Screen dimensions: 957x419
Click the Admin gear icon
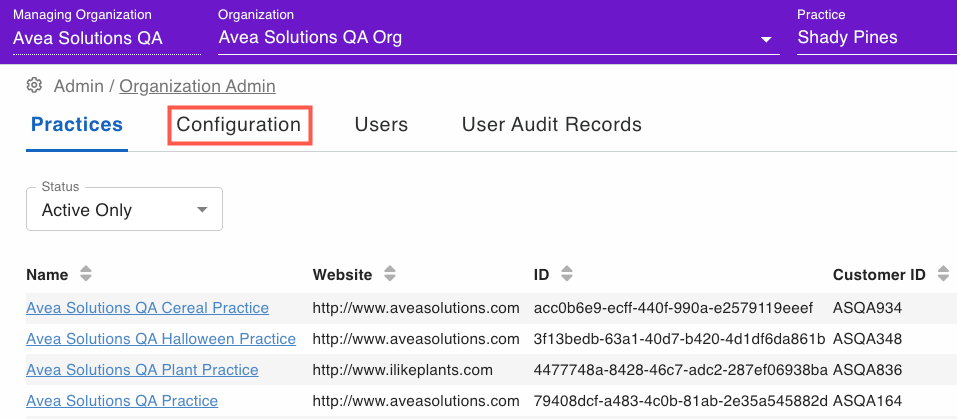click(x=34, y=85)
